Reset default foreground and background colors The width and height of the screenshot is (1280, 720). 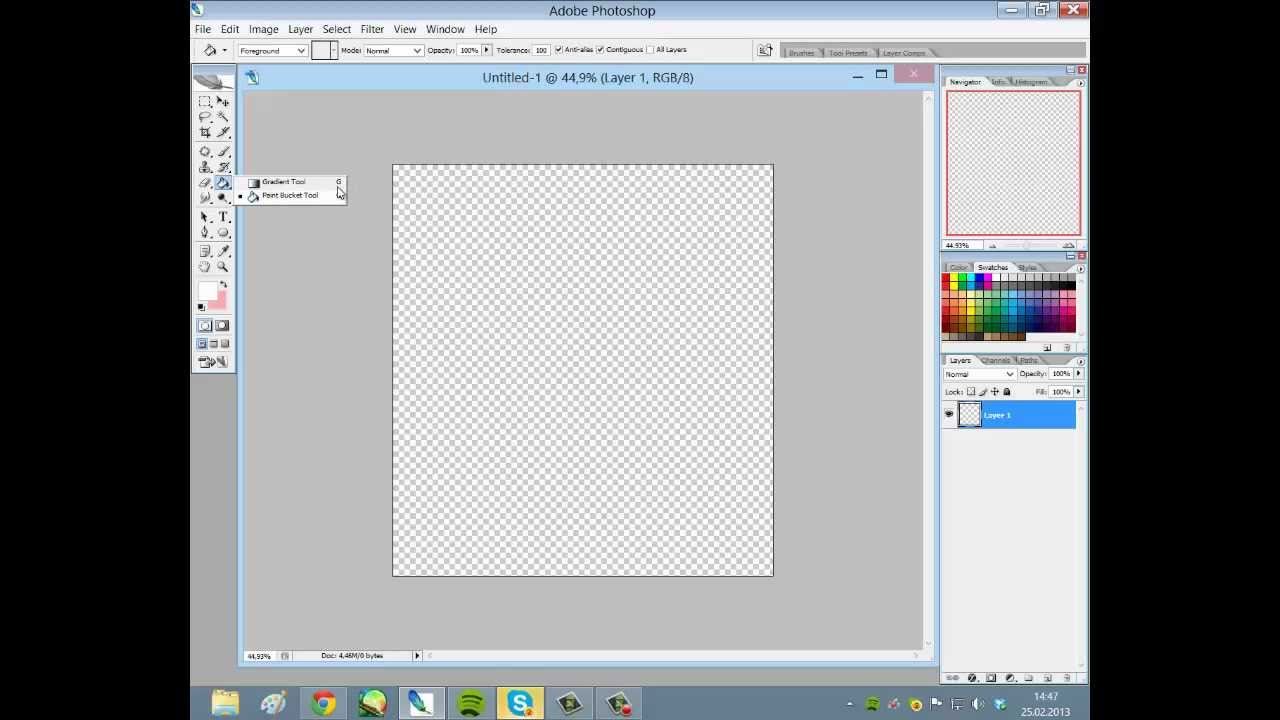(x=201, y=307)
